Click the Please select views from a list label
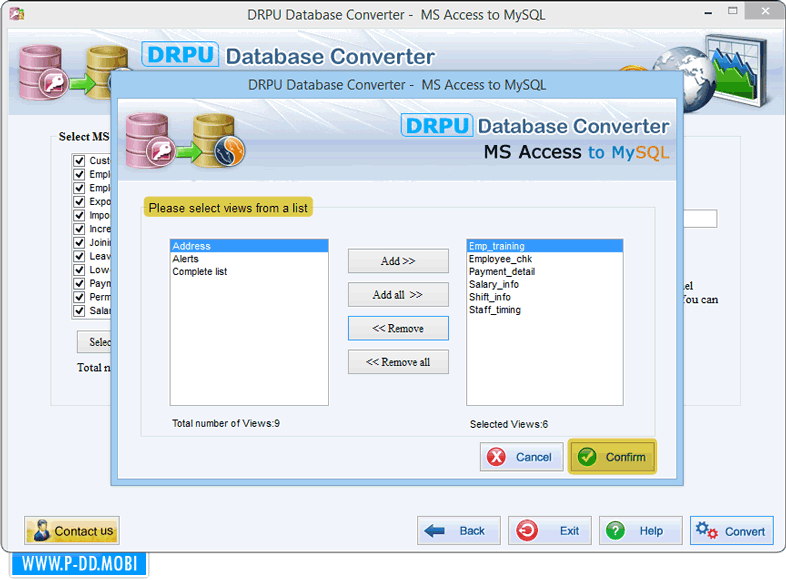Screen dimensions: 786x580 pyautogui.click(x=228, y=208)
